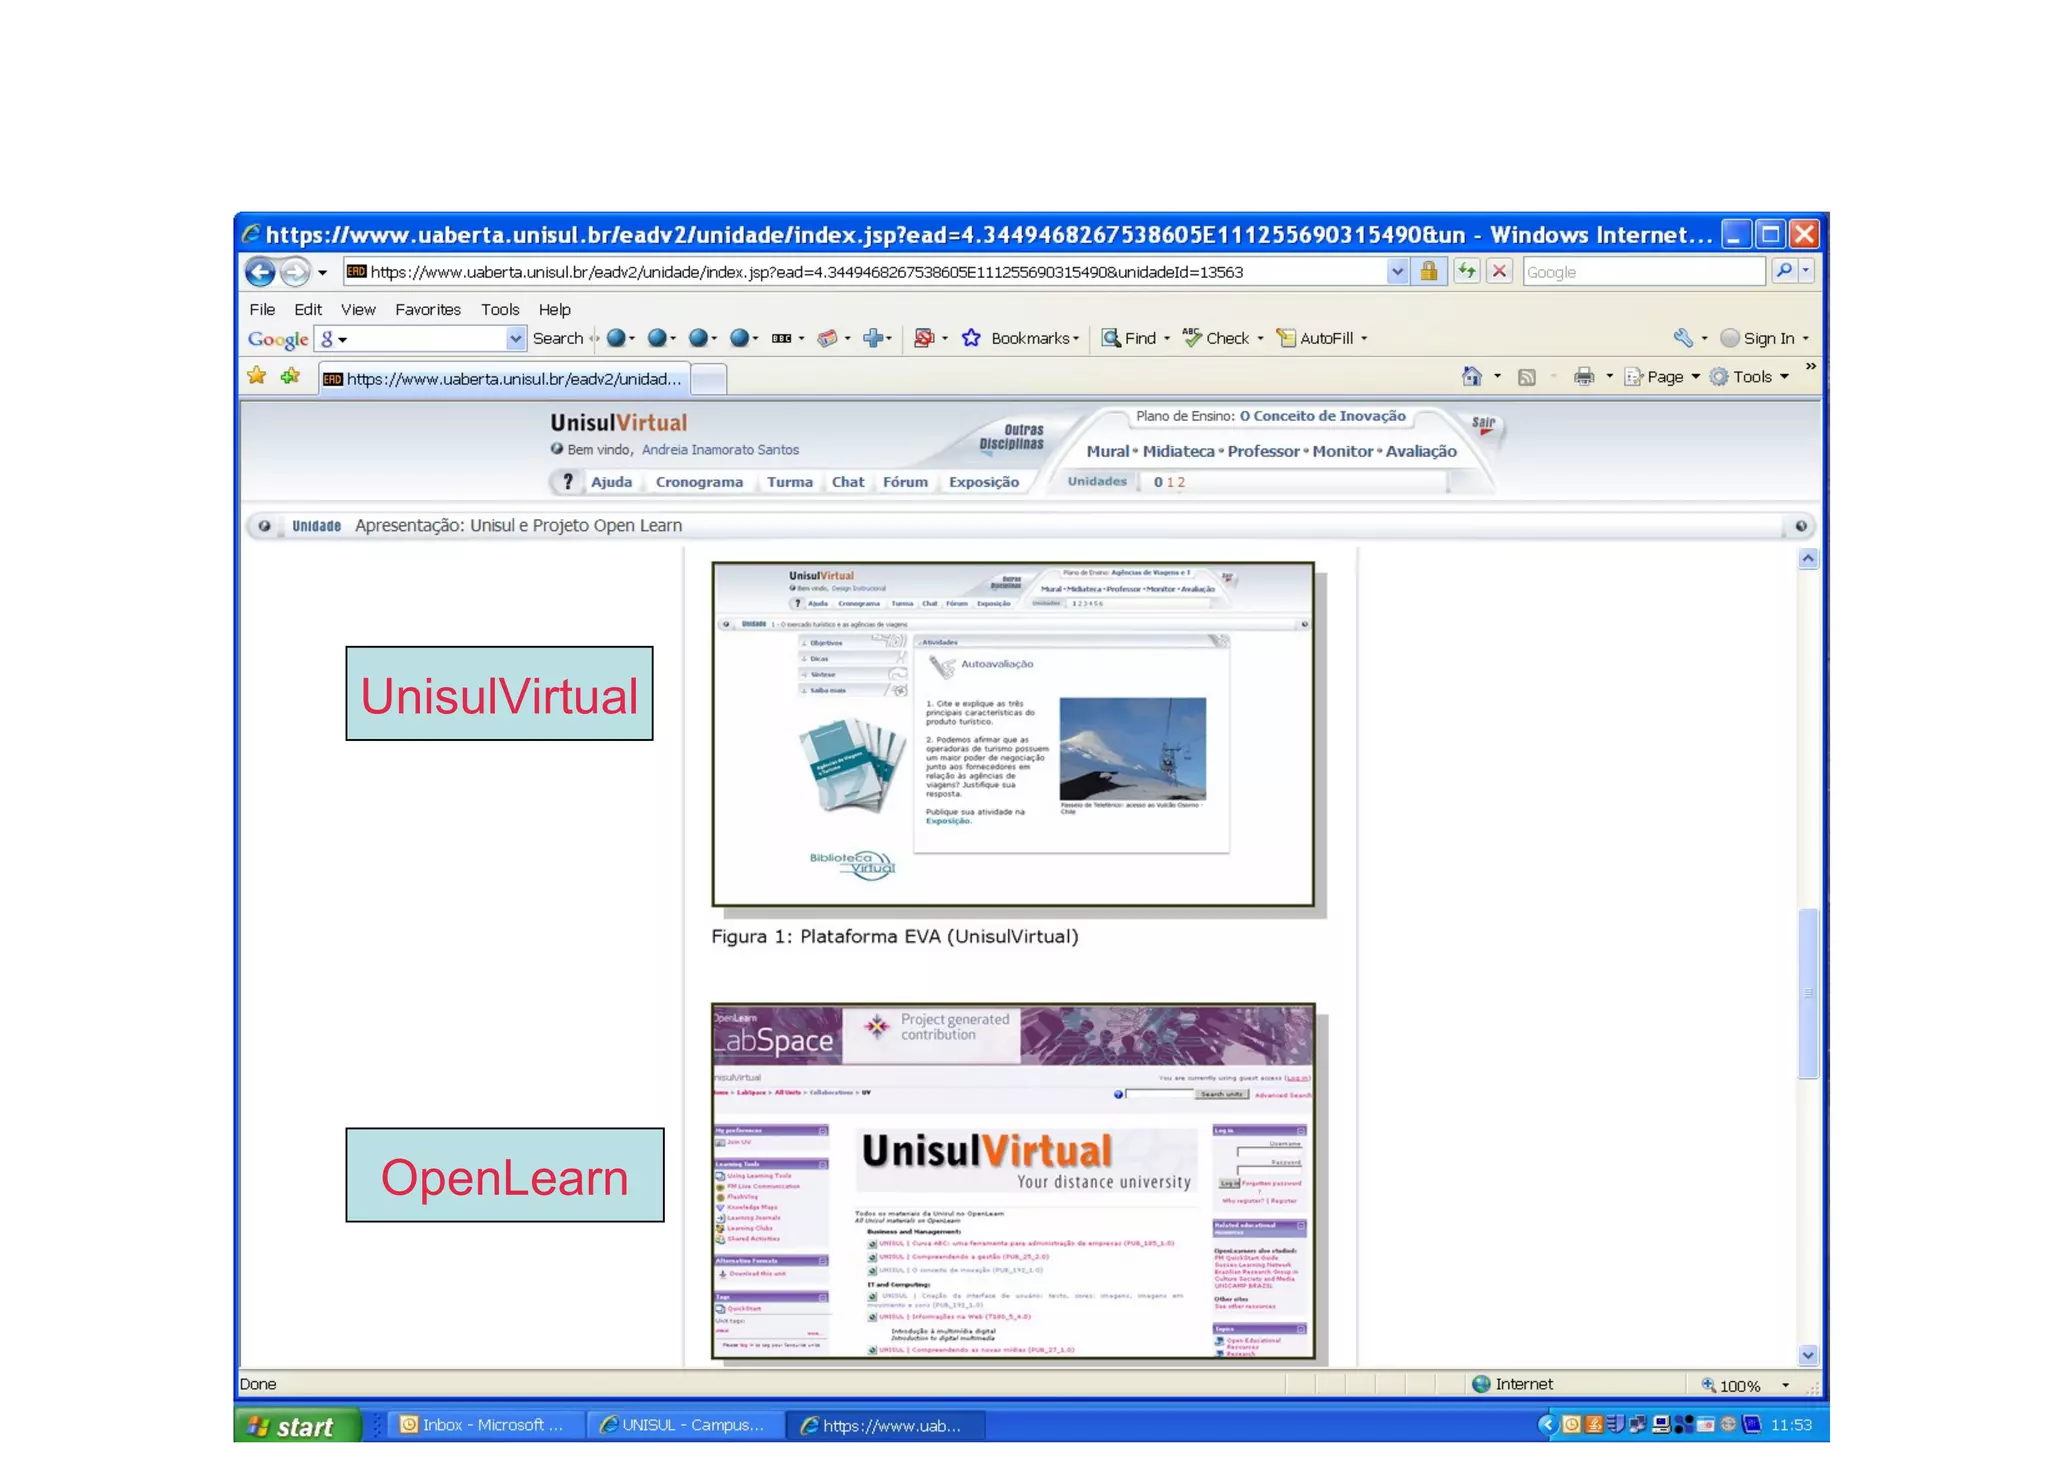
Task: Open the Help menu
Action: coord(554,310)
